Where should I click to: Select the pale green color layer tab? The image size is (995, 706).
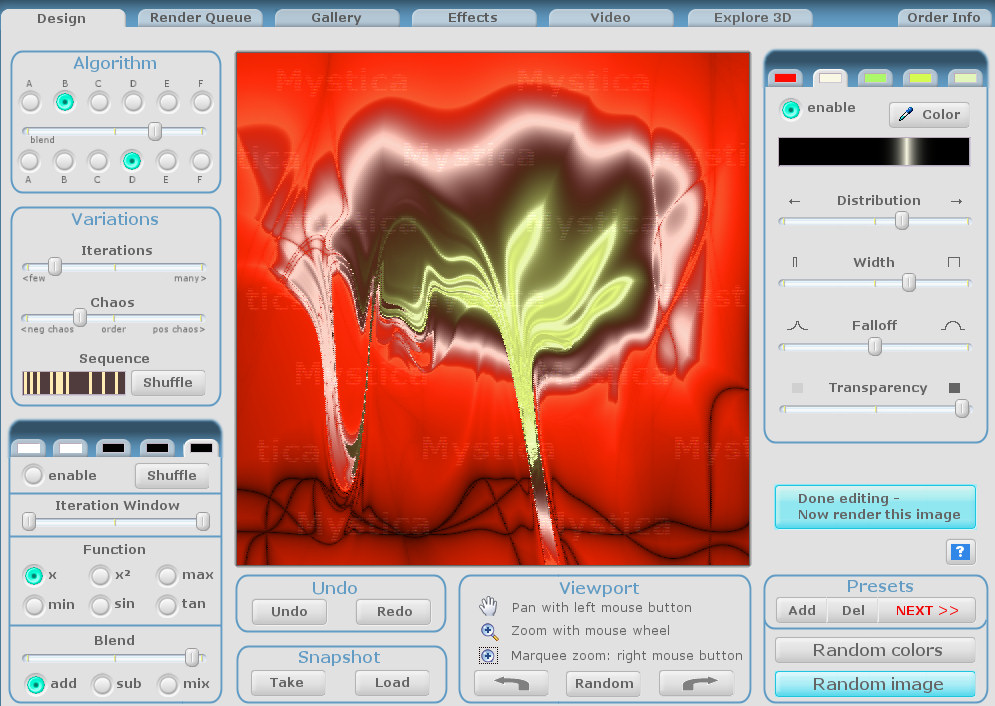pyautogui.click(x=965, y=78)
